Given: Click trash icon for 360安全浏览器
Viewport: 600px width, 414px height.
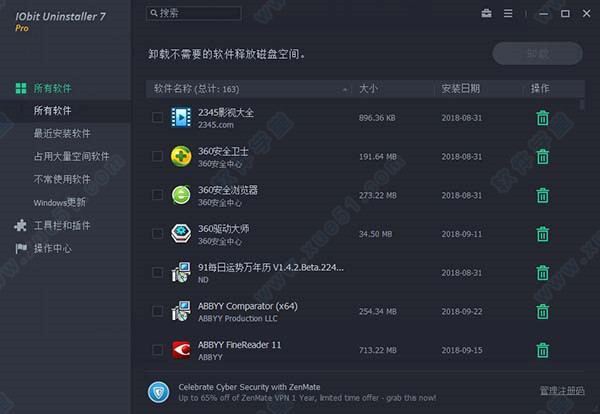Looking at the screenshot, I should pyautogui.click(x=542, y=195).
